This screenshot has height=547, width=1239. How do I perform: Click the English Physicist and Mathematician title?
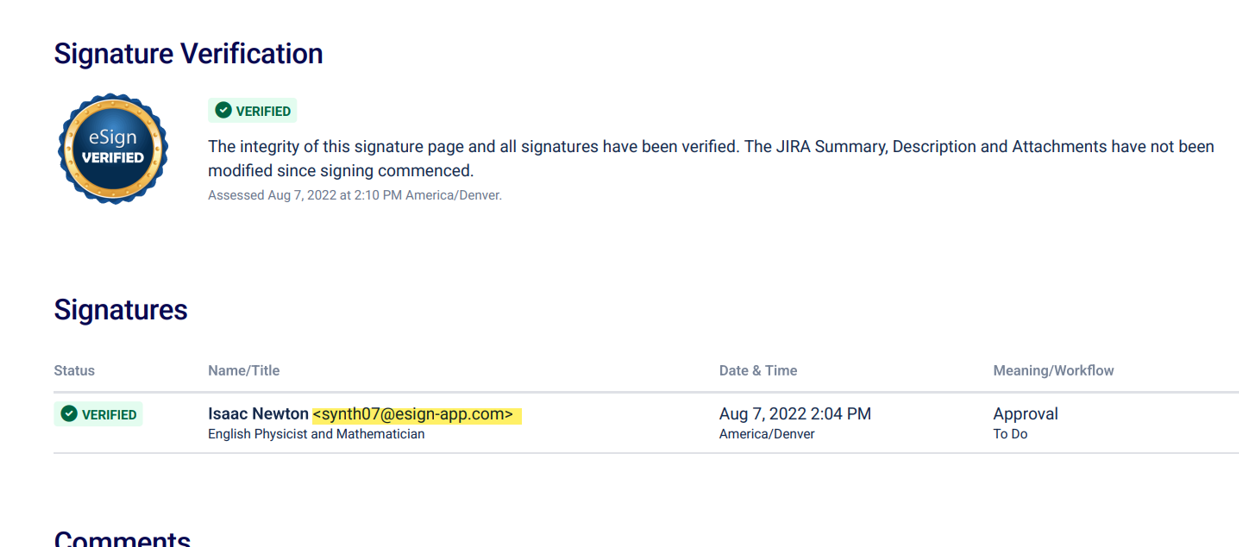(x=316, y=434)
